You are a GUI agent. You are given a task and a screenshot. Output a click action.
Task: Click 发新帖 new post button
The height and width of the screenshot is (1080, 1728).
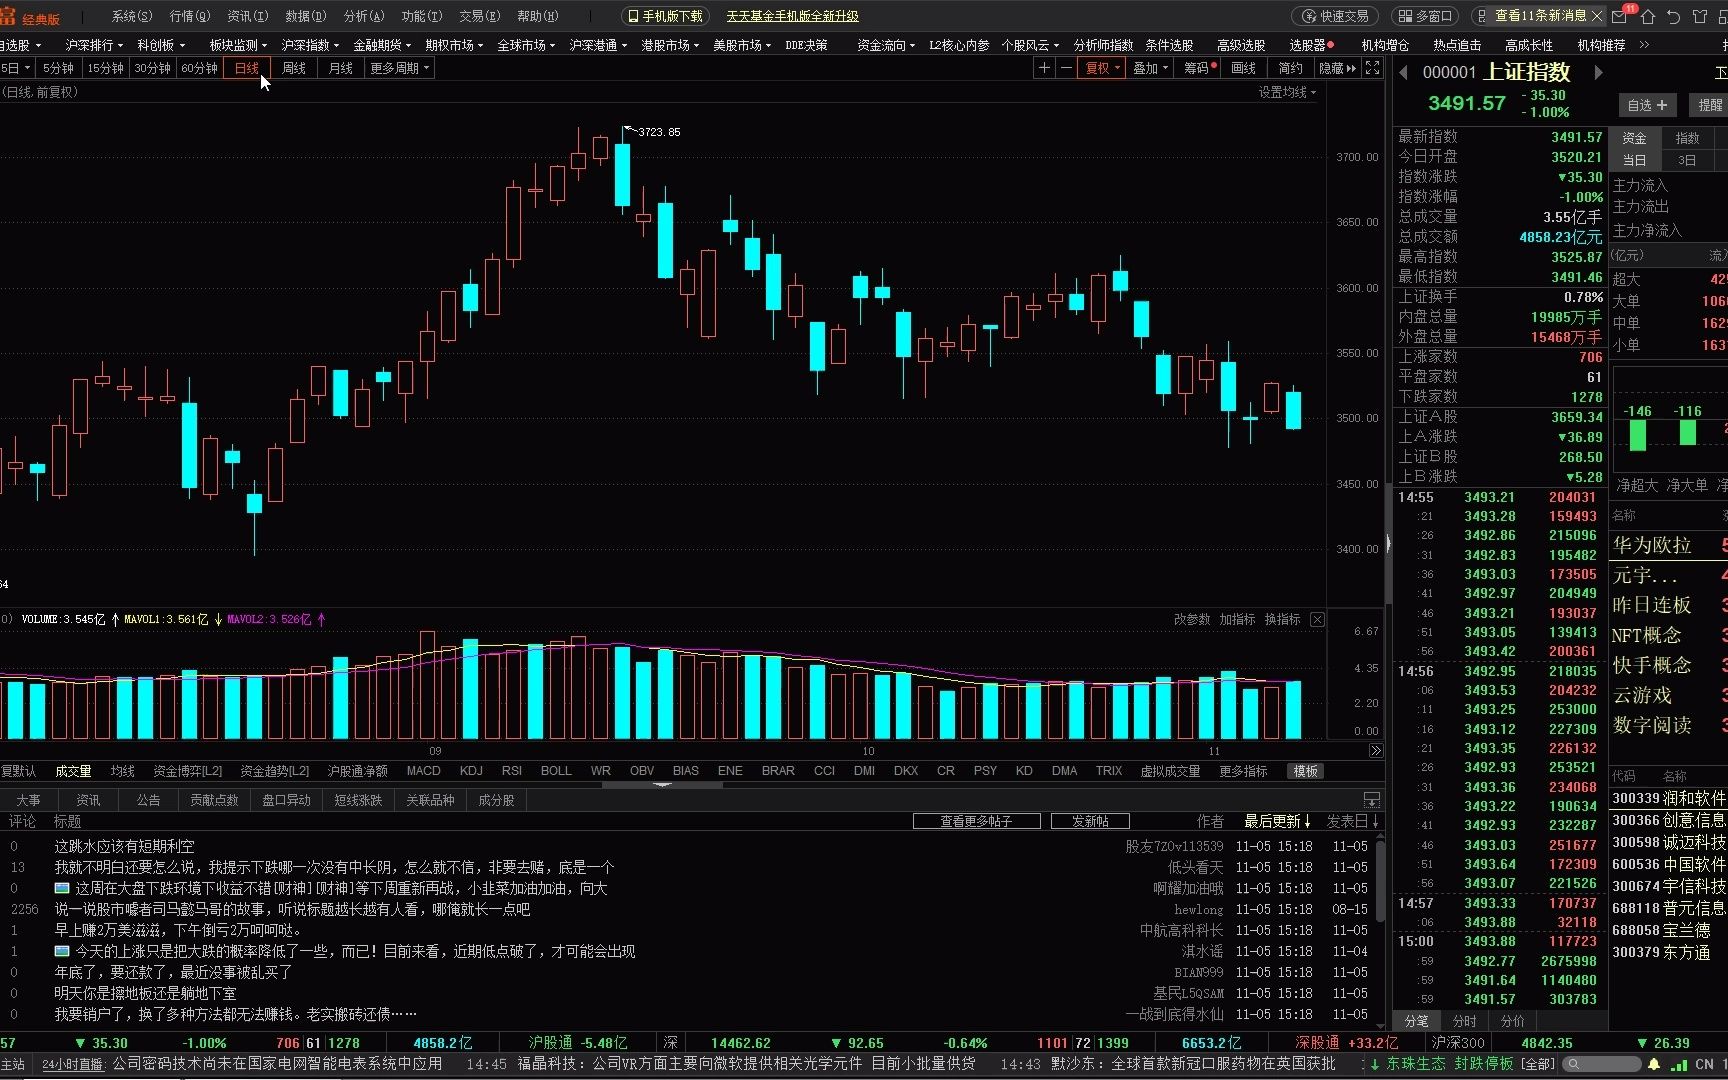pyautogui.click(x=1090, y=821)
